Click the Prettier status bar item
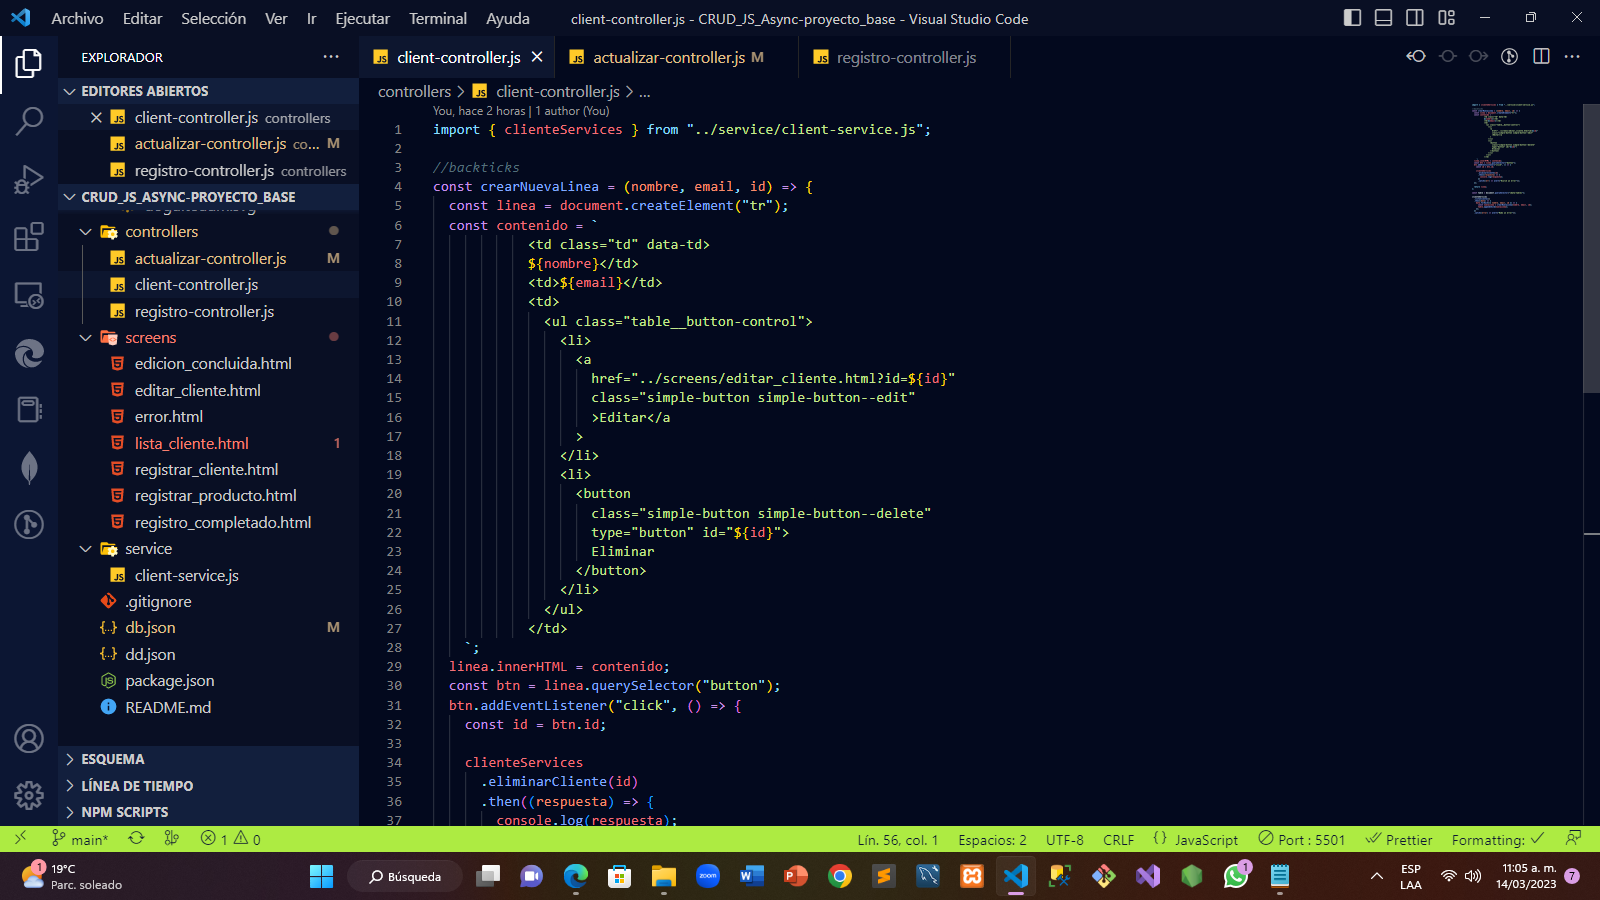The image size is (1600, 900). [x=1399, y=839]
